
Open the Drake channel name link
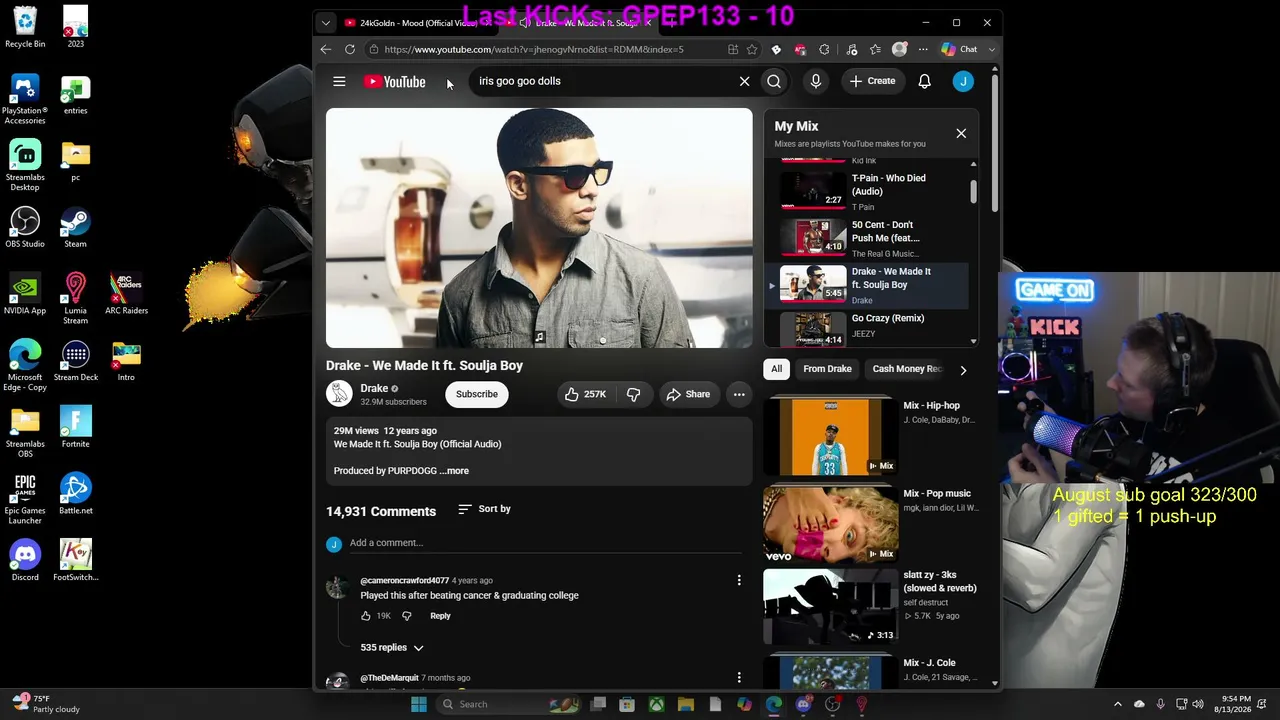tap(374, 388)
